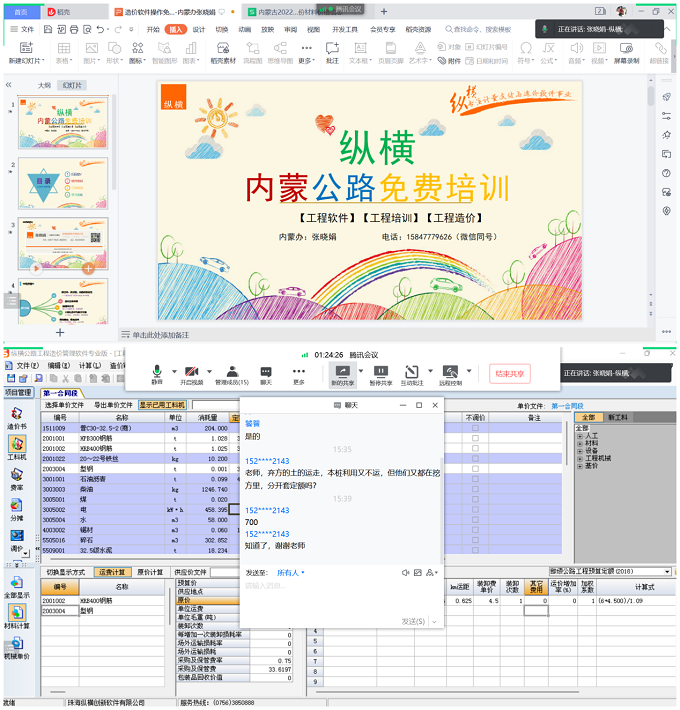Click the save icon in WPS quick toolbar
Viewport: 680px width, 710px height.
(48, 29)
